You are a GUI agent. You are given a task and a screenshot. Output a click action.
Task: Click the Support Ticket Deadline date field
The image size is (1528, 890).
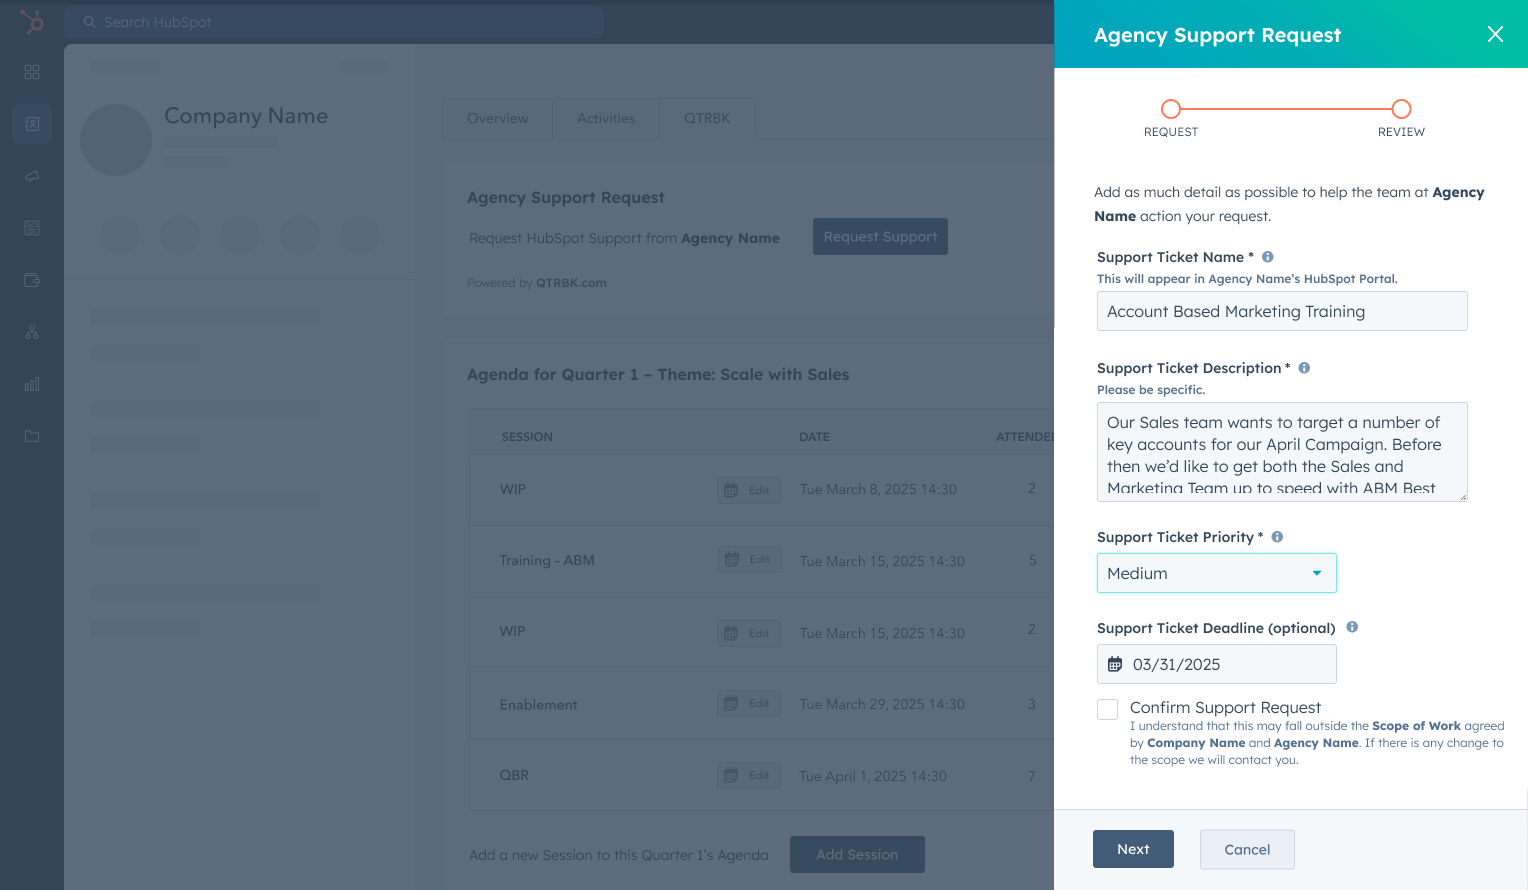(x=1217, y=664)
